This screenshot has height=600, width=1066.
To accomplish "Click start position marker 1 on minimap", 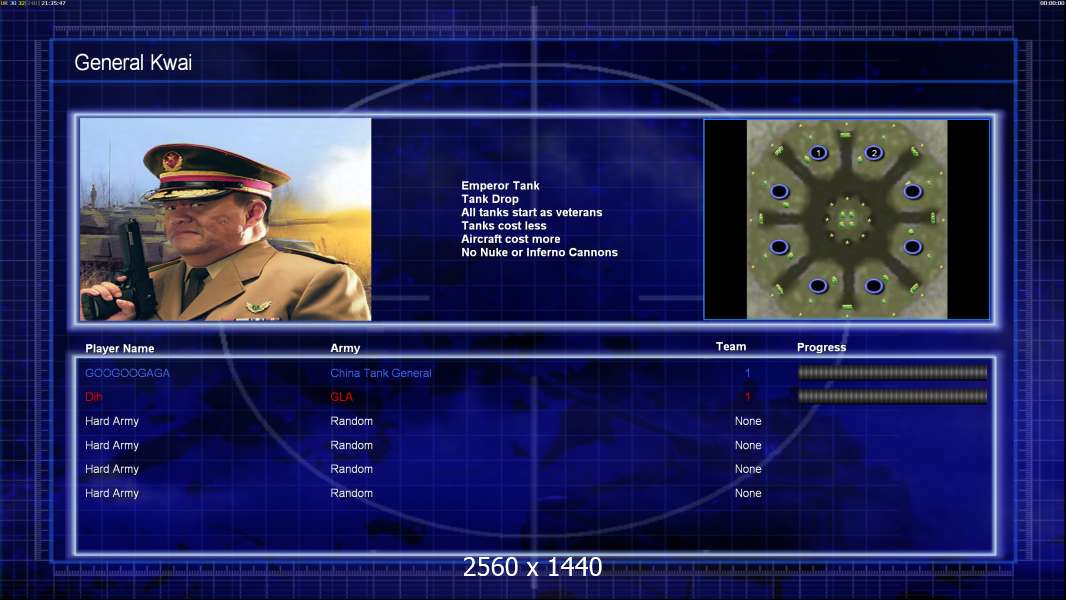I will click(x=819, y=153).
